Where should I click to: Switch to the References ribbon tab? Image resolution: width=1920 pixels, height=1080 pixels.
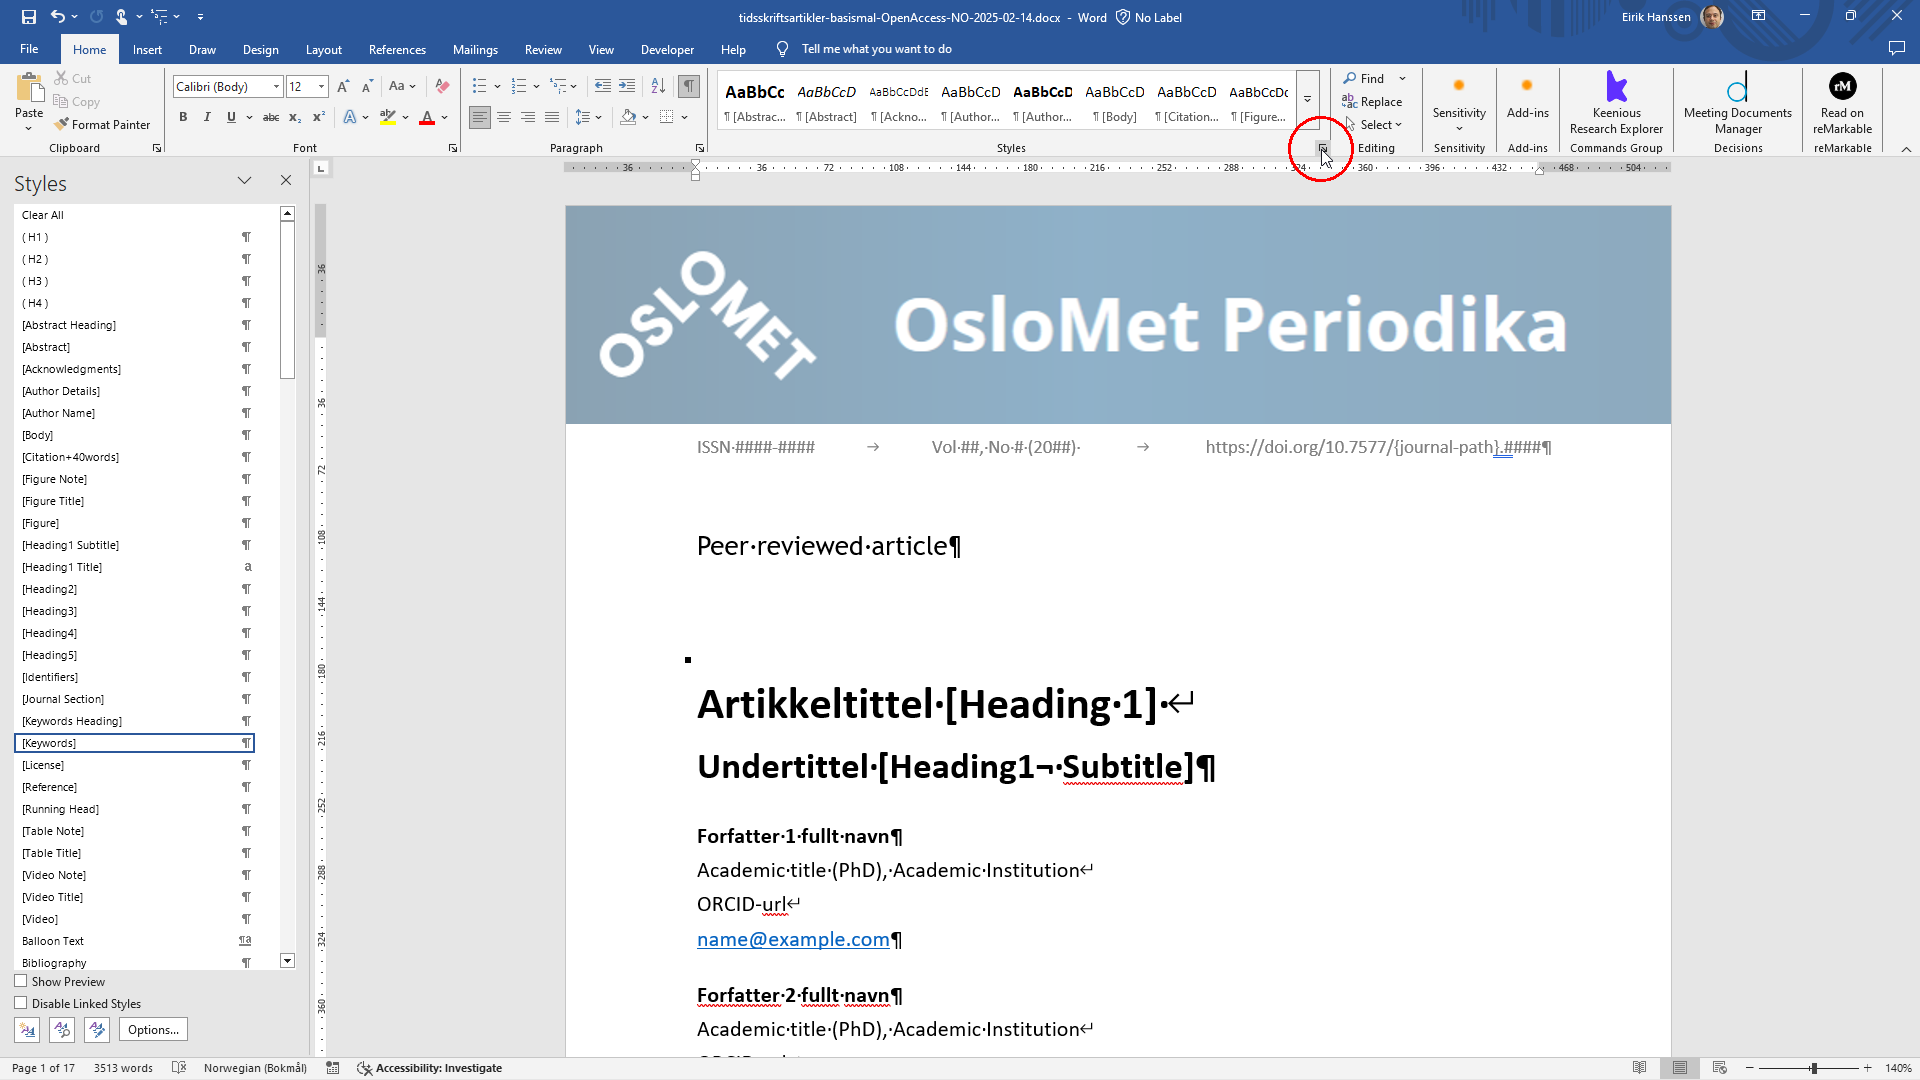[397, 49]
